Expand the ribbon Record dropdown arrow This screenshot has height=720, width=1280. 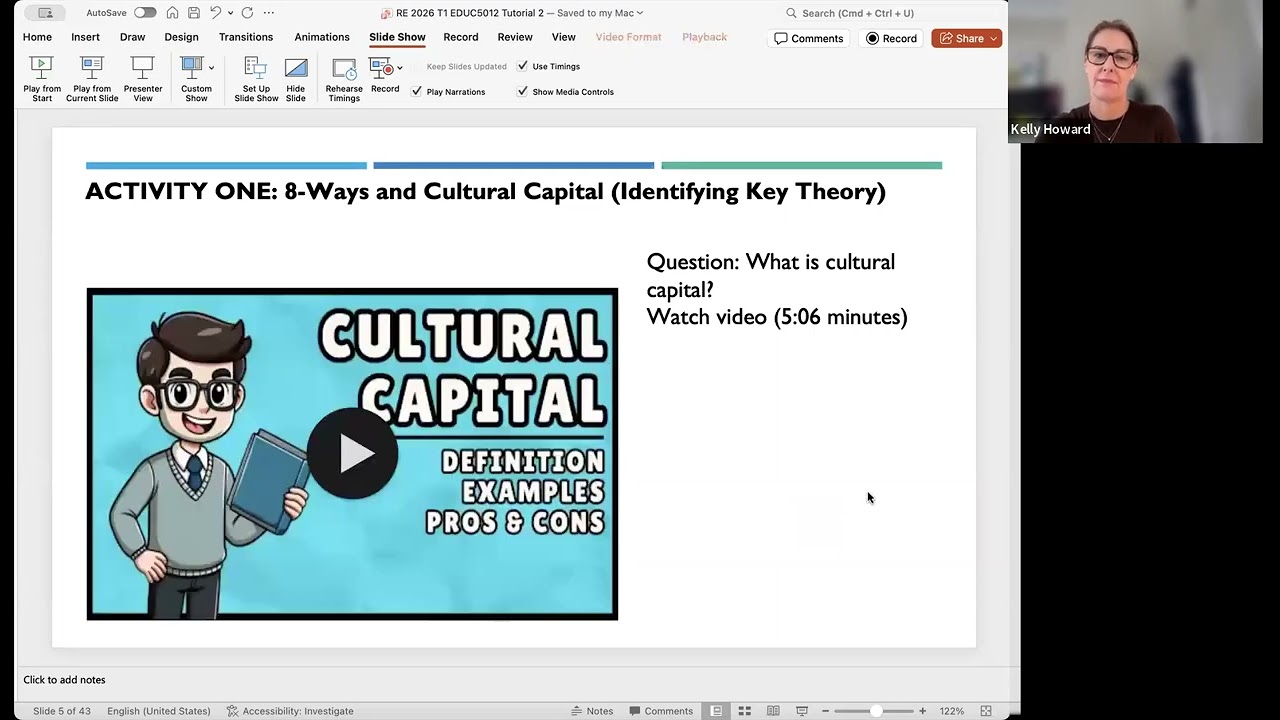click(x=400, y=68)
